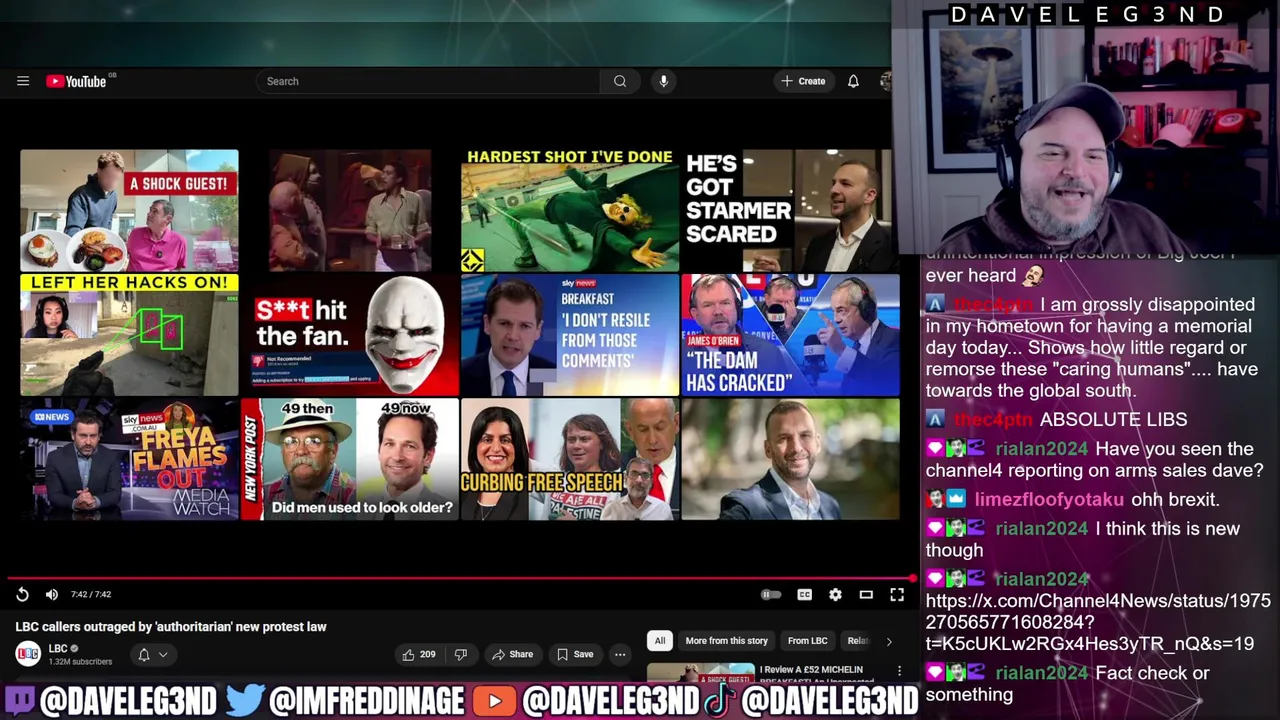Screen dimensions: 1280x720
Task: Click the Twitch logo in bottom banner
Action: coord(20,700)
